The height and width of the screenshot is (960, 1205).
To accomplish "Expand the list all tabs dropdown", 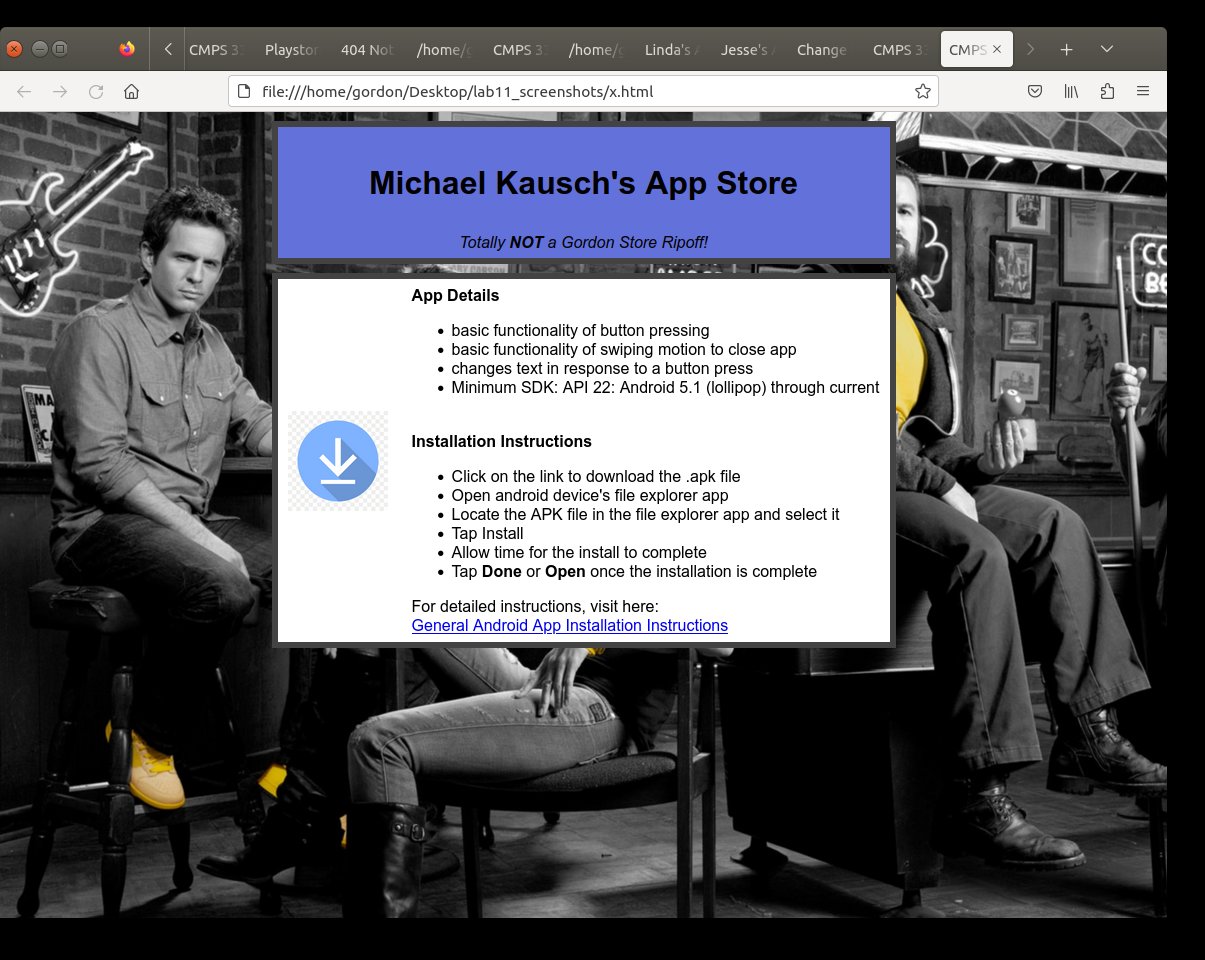I will (1106, 49).
